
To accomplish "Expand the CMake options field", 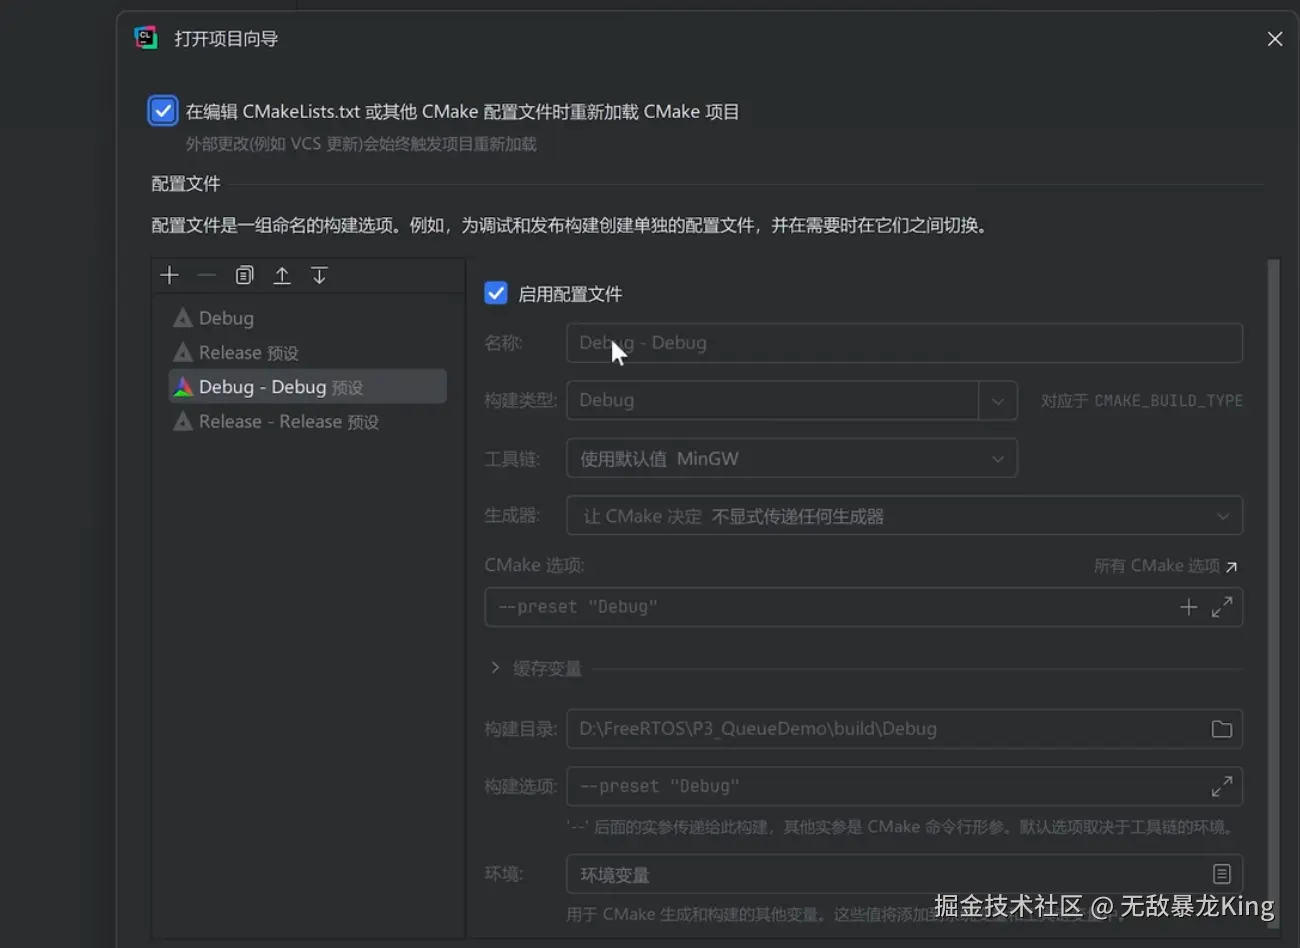I will (1222, 607).
